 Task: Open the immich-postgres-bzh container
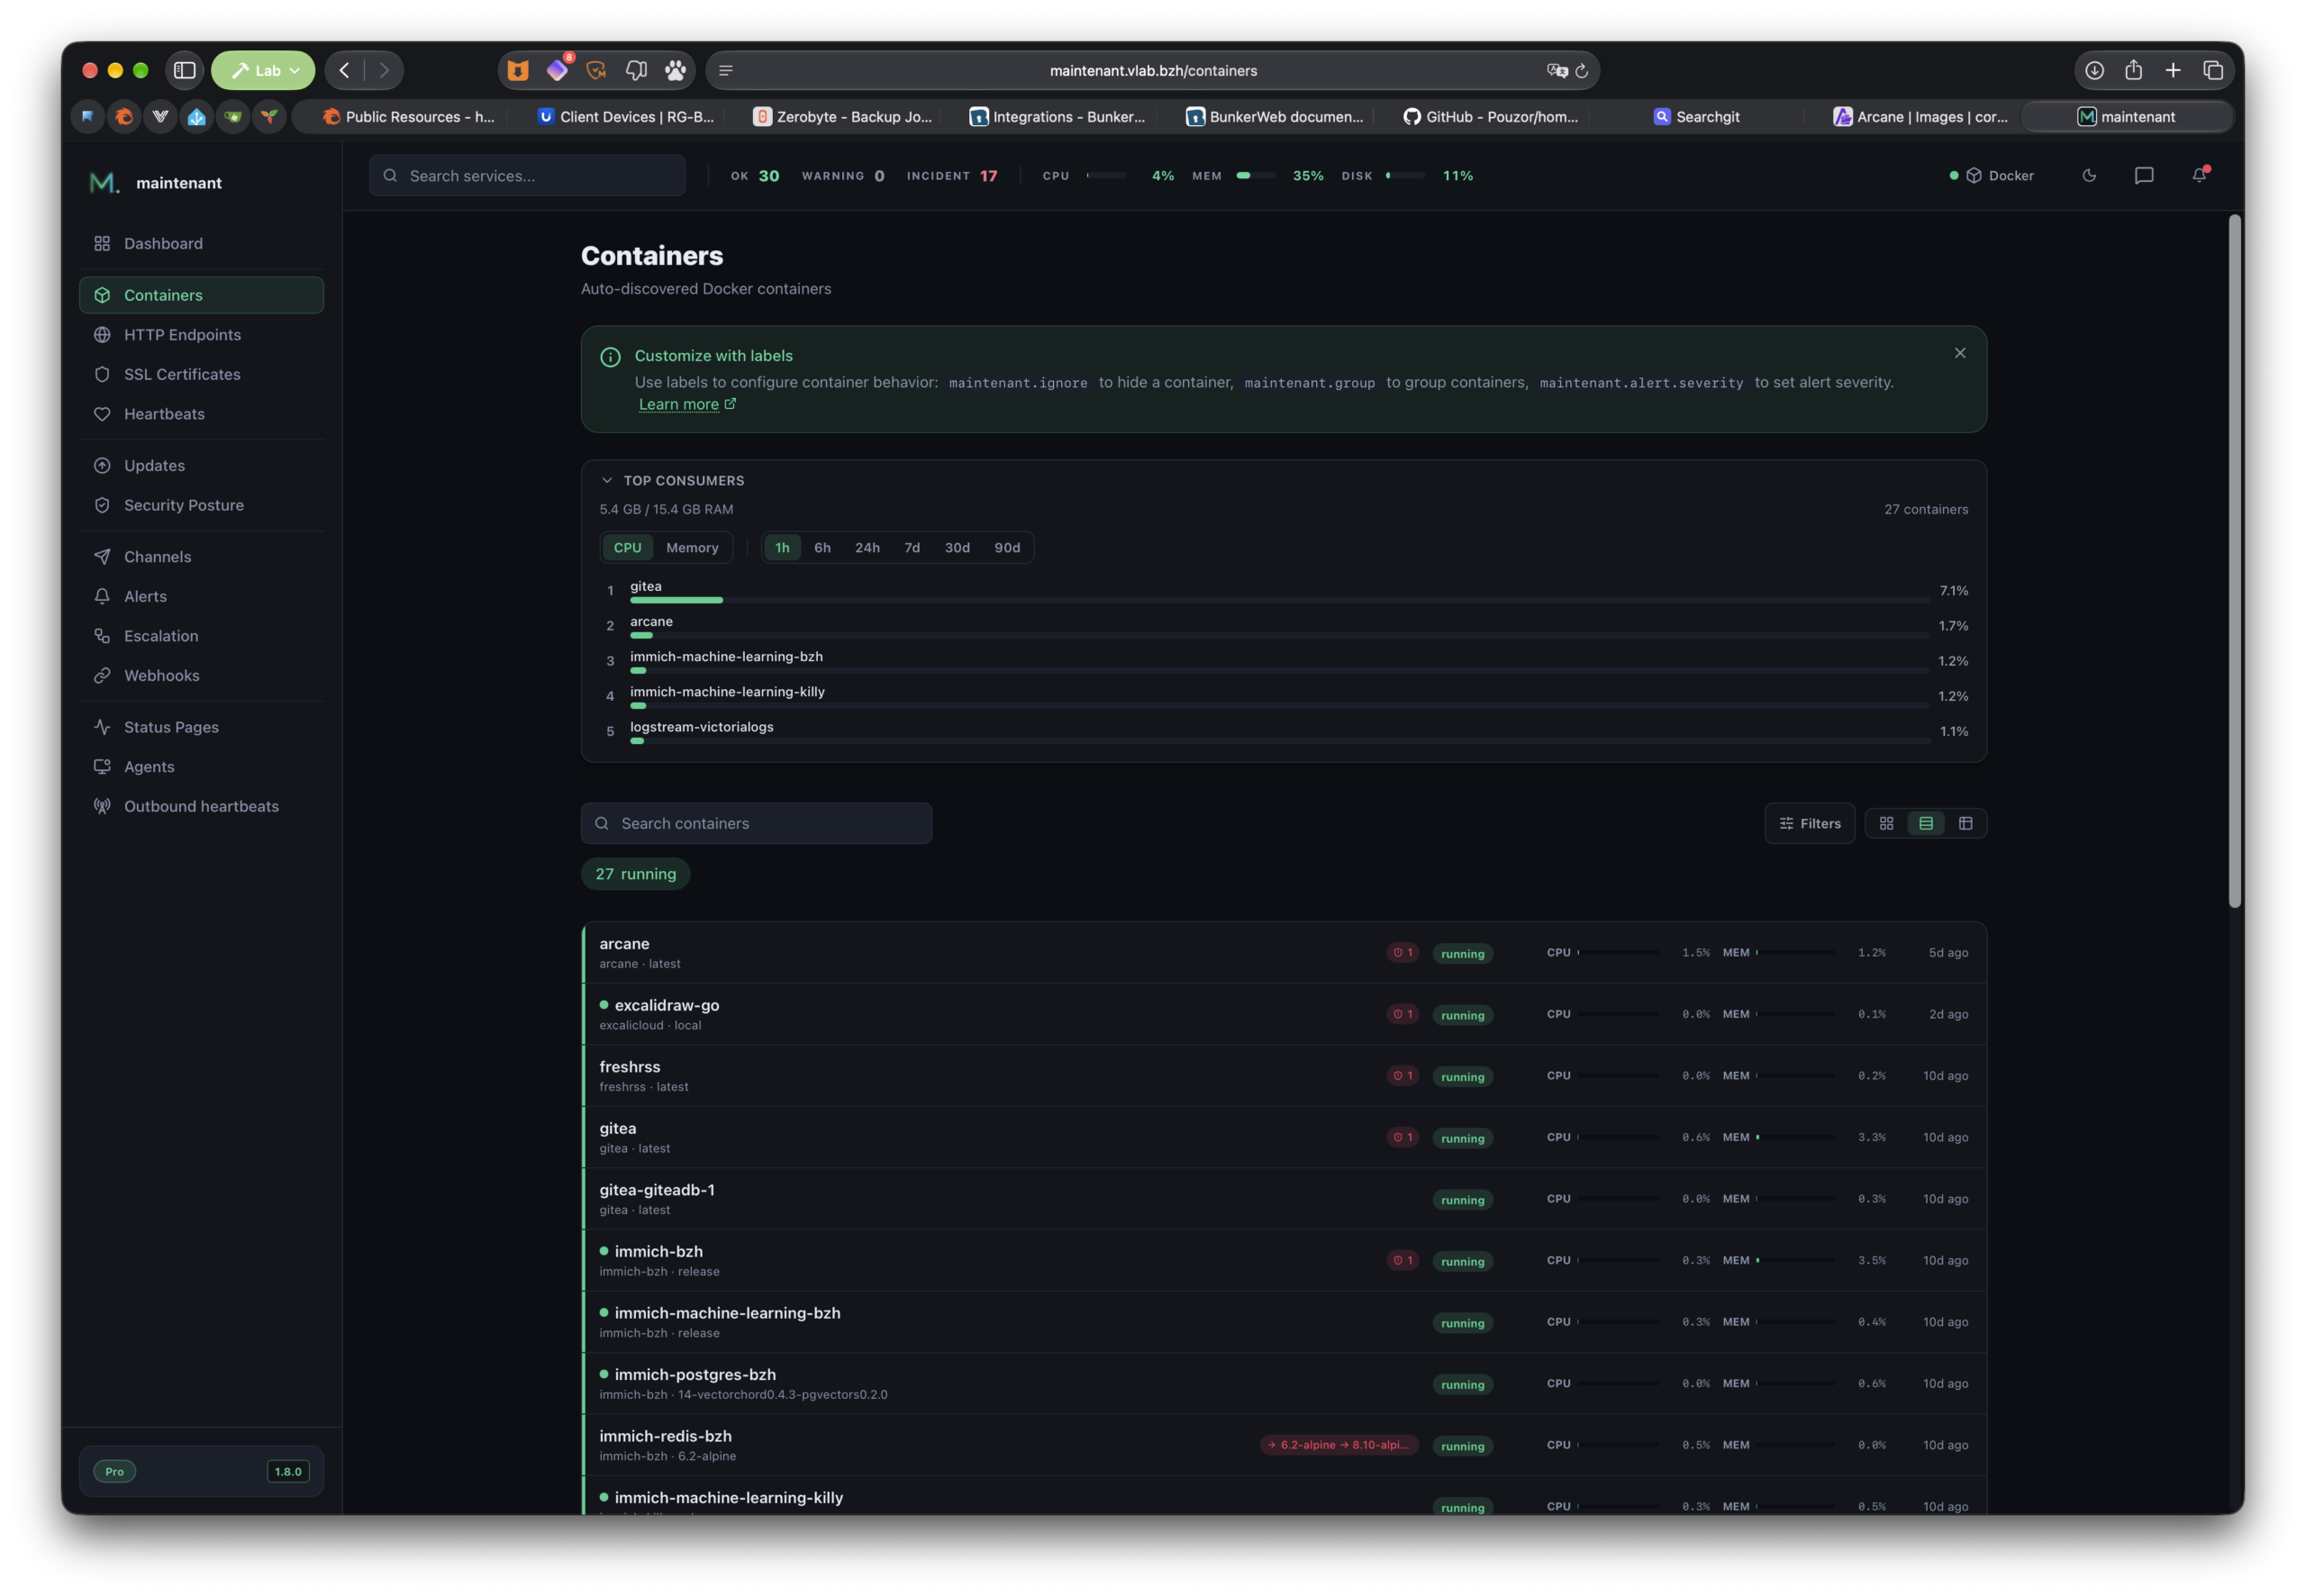click(x=1284, y=1384)
